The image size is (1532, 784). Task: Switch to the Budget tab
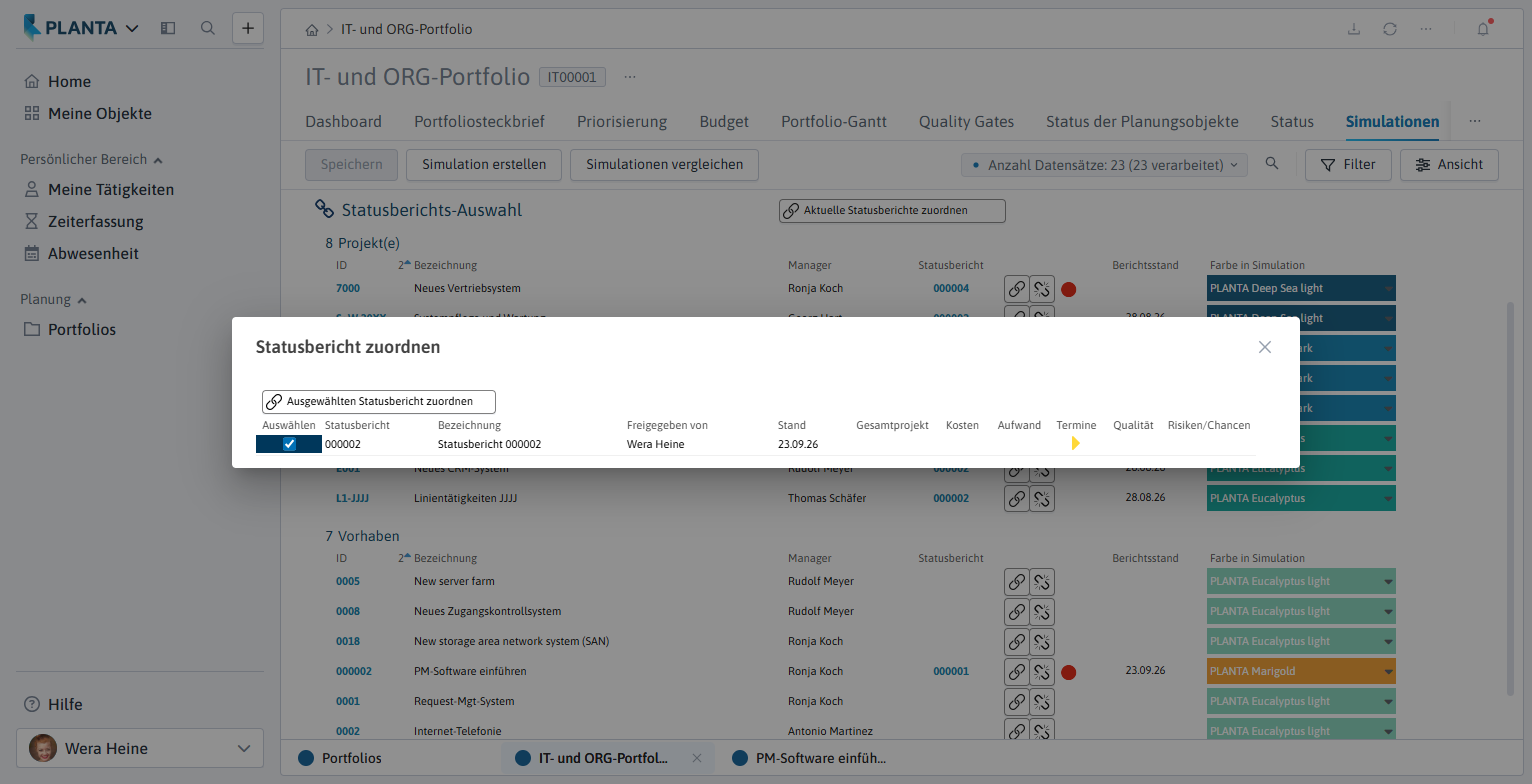[x=724, y=122]
